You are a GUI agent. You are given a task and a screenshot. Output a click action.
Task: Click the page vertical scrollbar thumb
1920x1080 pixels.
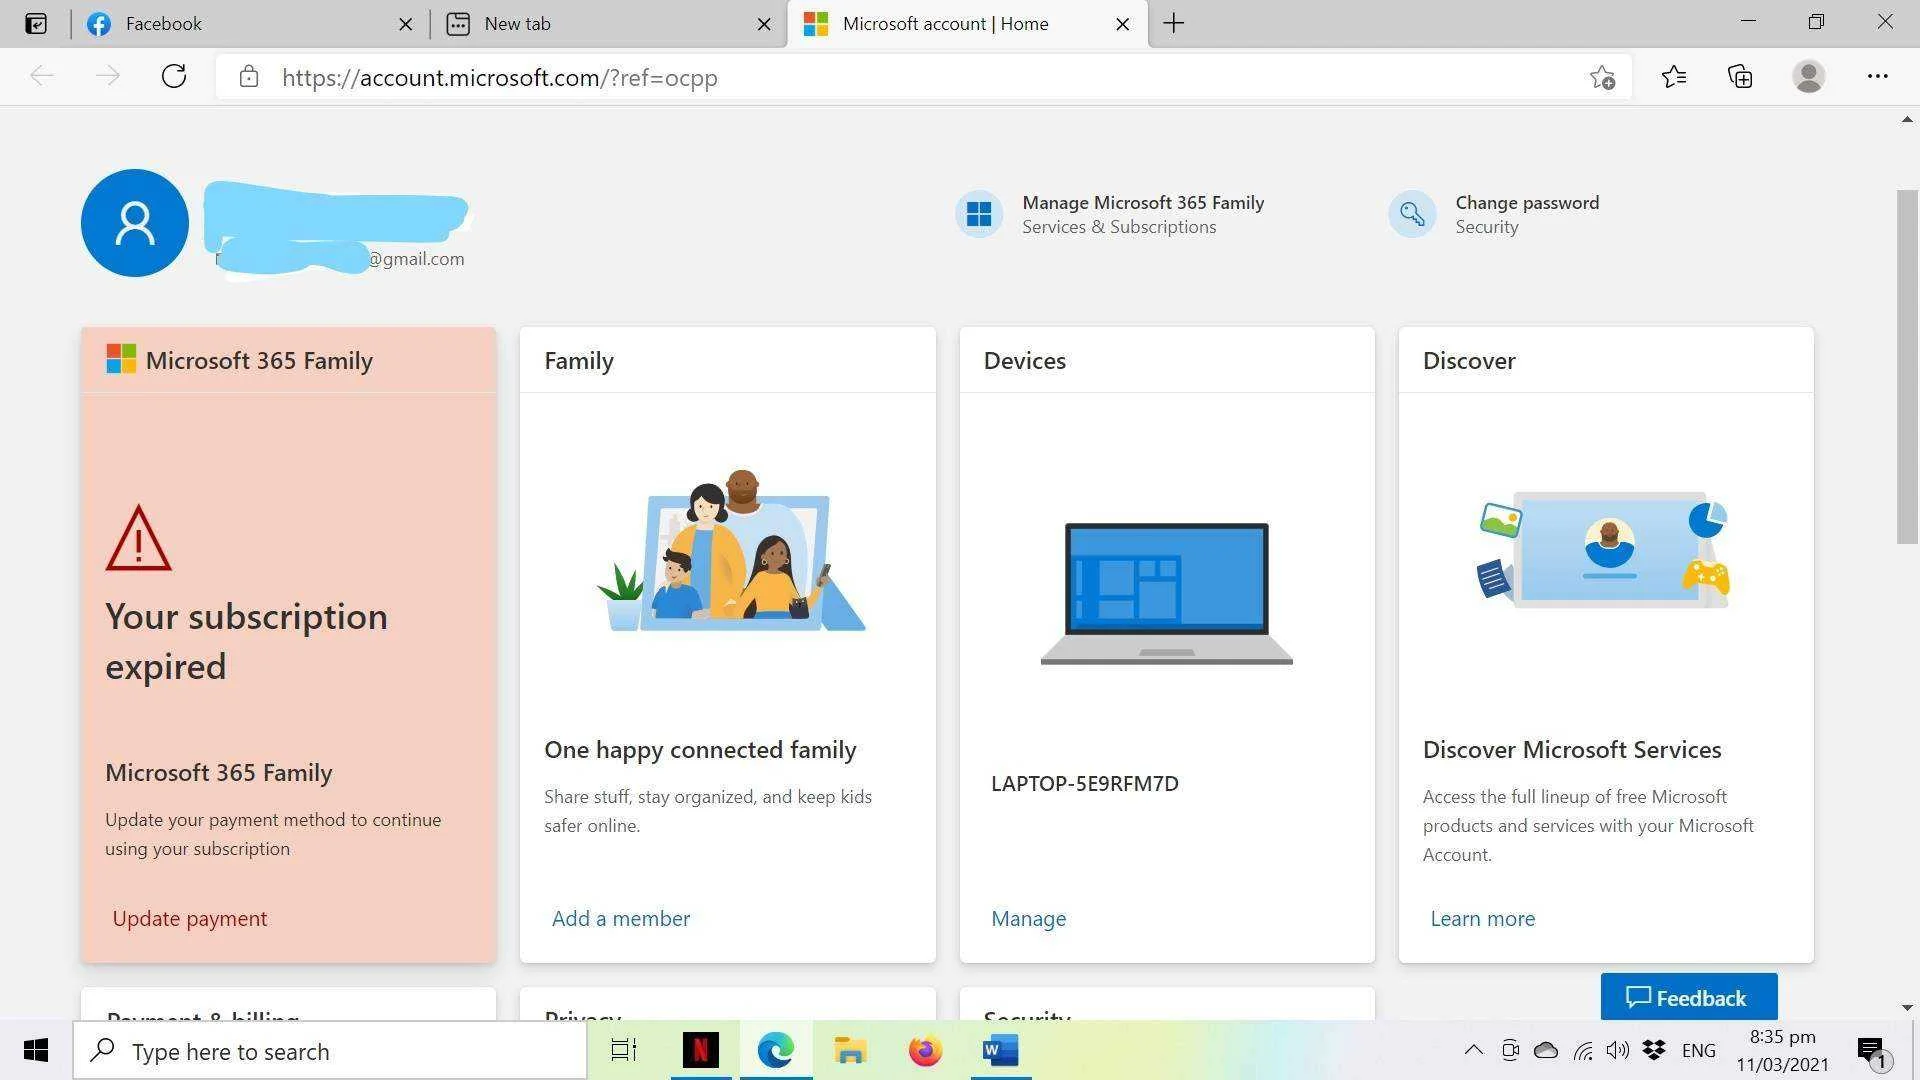(1907, 367)
